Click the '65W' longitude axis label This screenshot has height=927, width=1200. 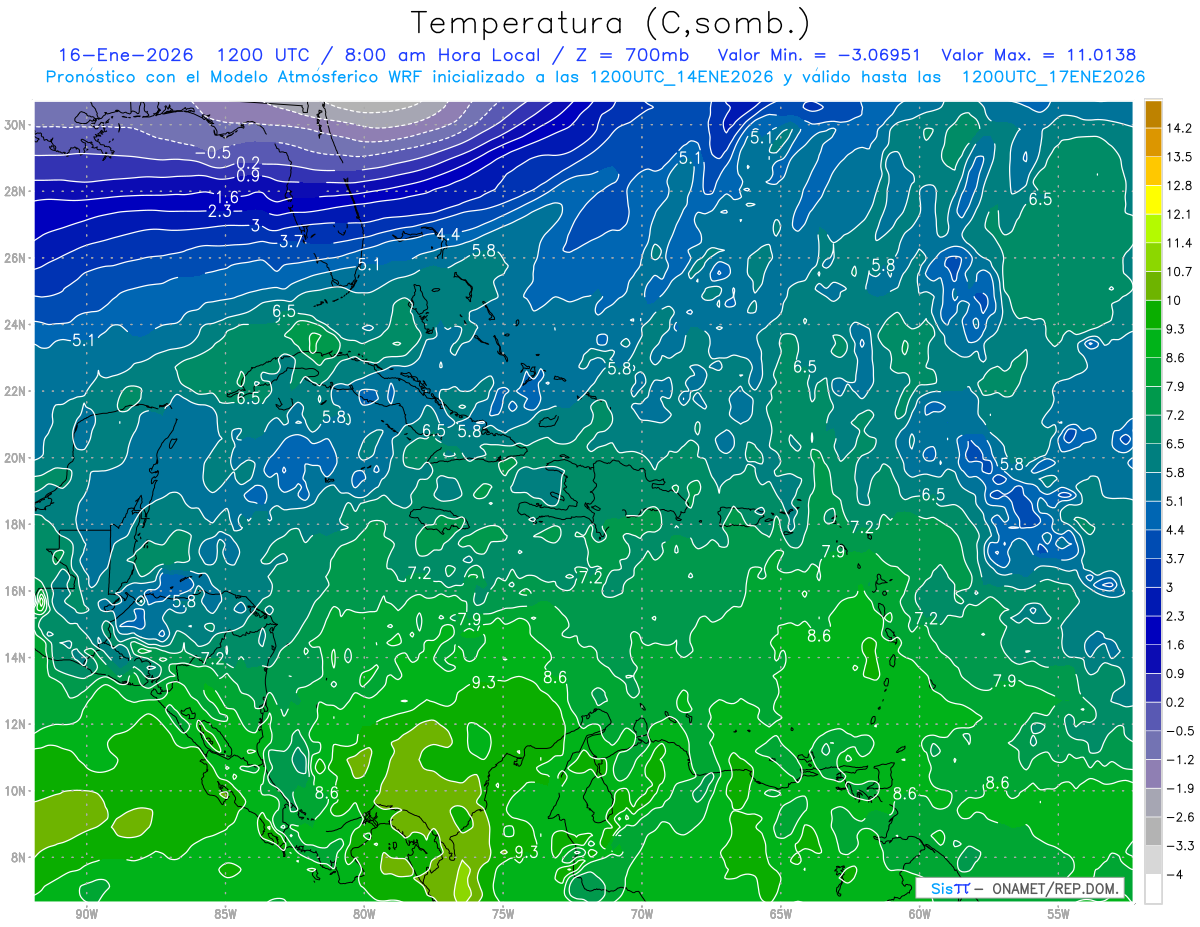click(781, 914)
